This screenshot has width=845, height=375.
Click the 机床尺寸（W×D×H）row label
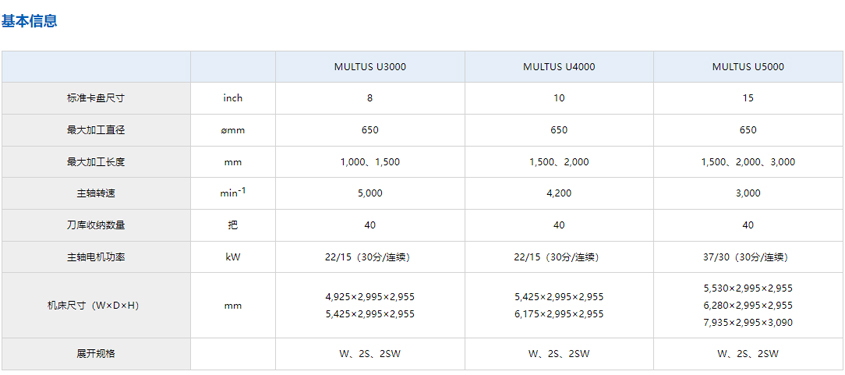[96, 305]
